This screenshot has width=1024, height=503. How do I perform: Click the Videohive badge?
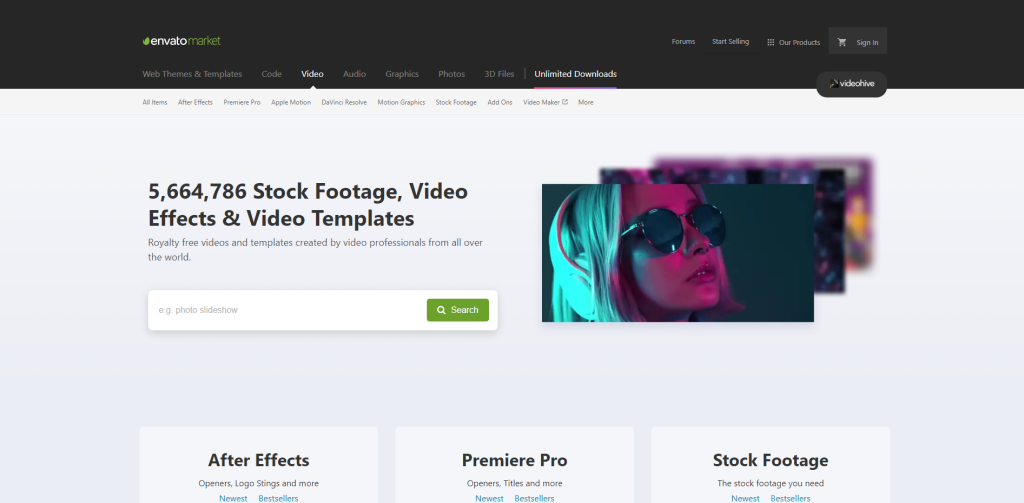click(852, 84)
